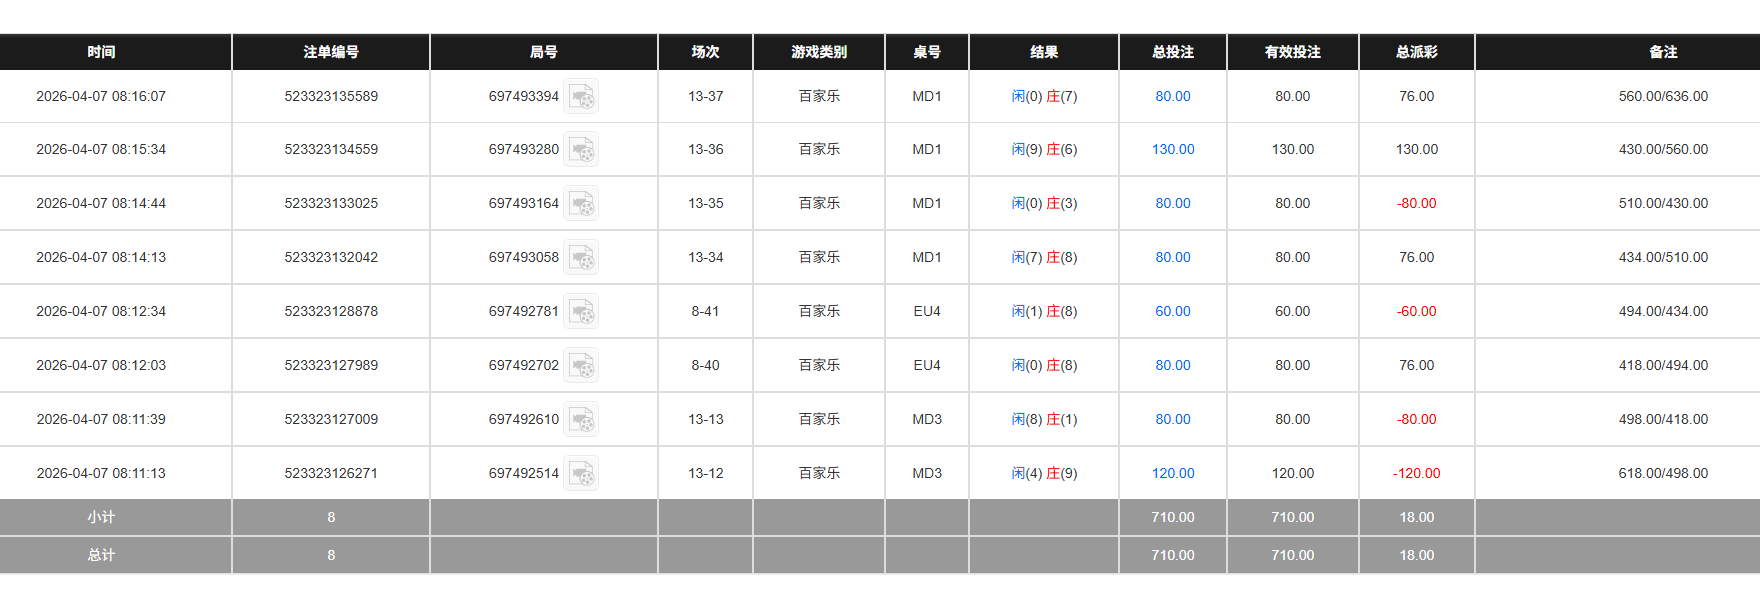Click the 注单编号 column header
The image size is (1760, 604).
[x=331, y=52]
